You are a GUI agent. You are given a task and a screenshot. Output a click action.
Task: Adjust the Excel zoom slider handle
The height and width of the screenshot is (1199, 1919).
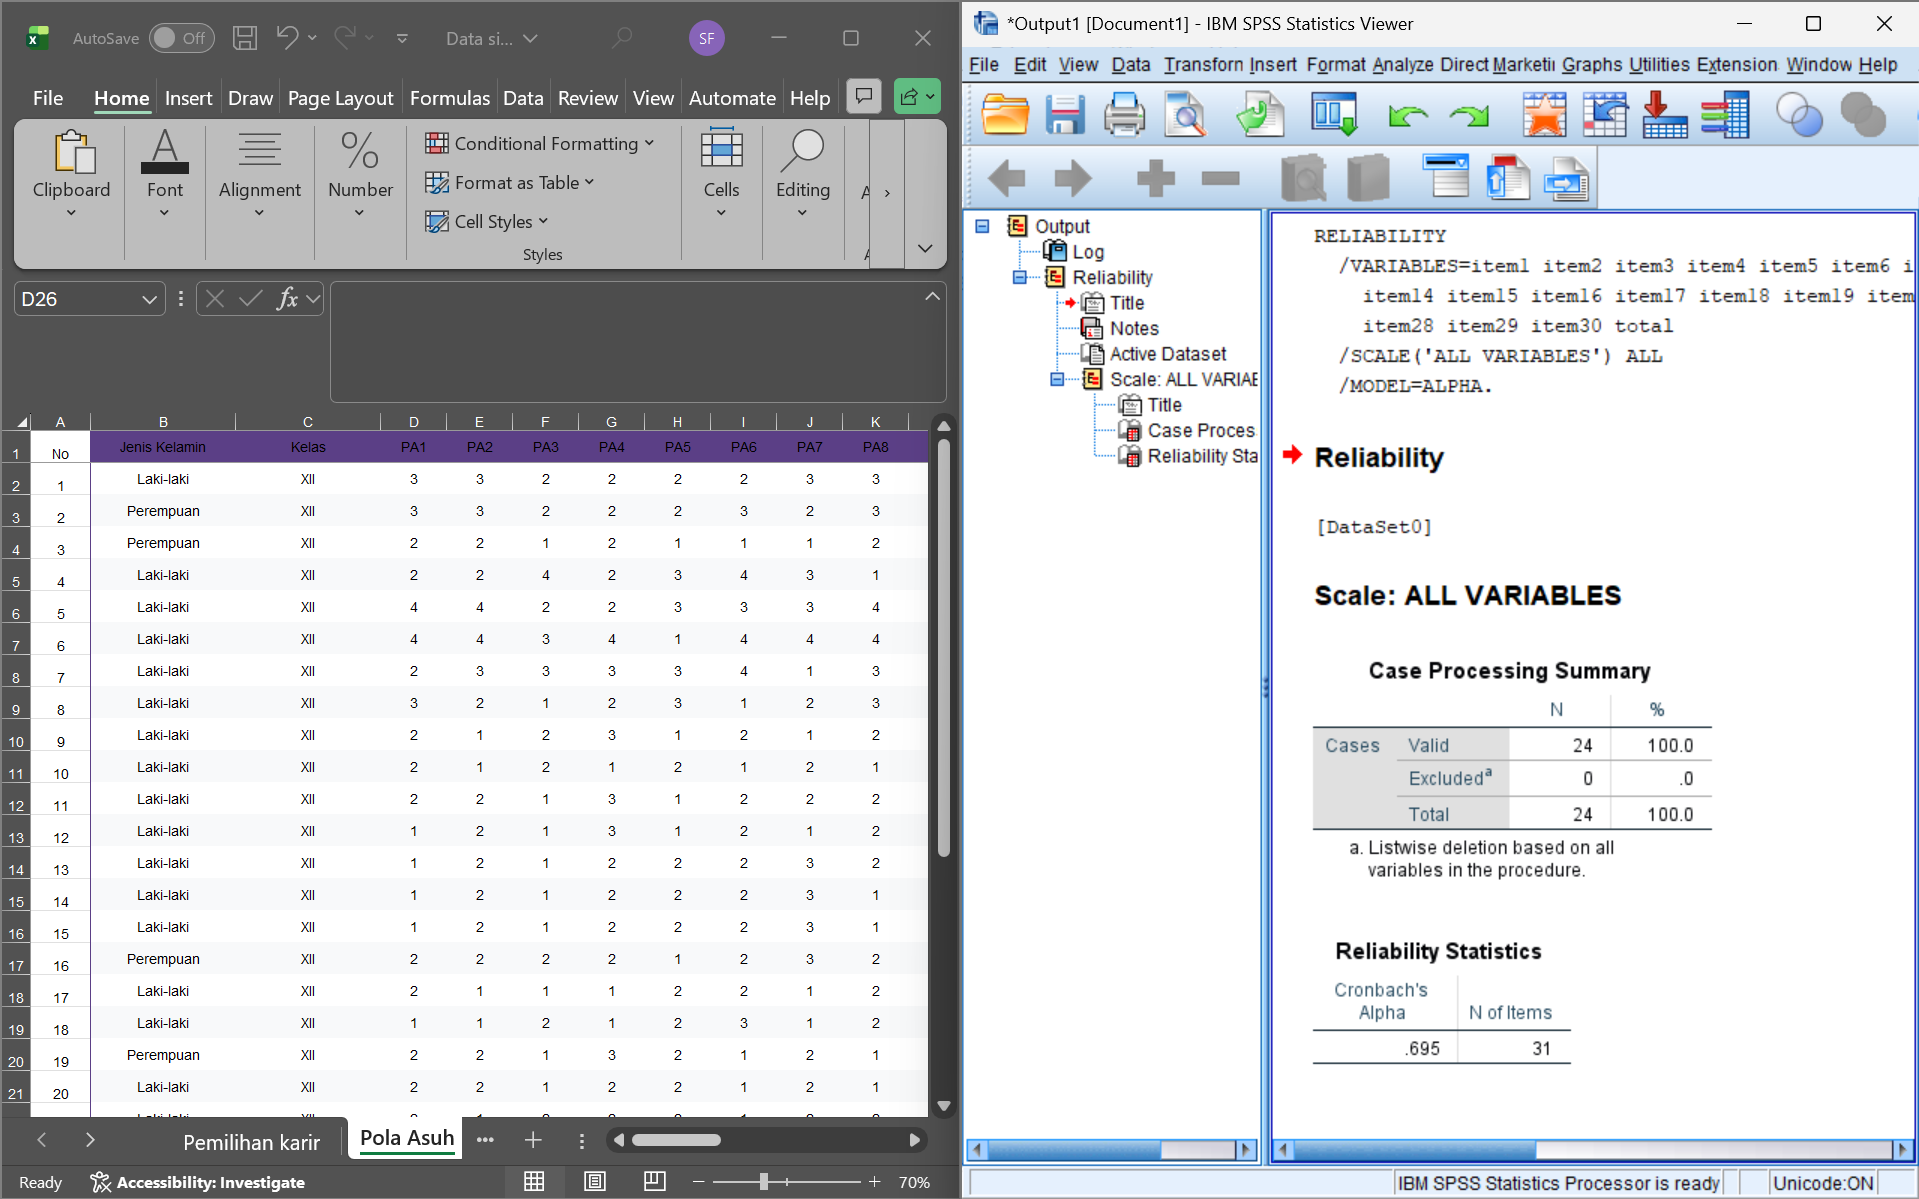pos(764,1182)
